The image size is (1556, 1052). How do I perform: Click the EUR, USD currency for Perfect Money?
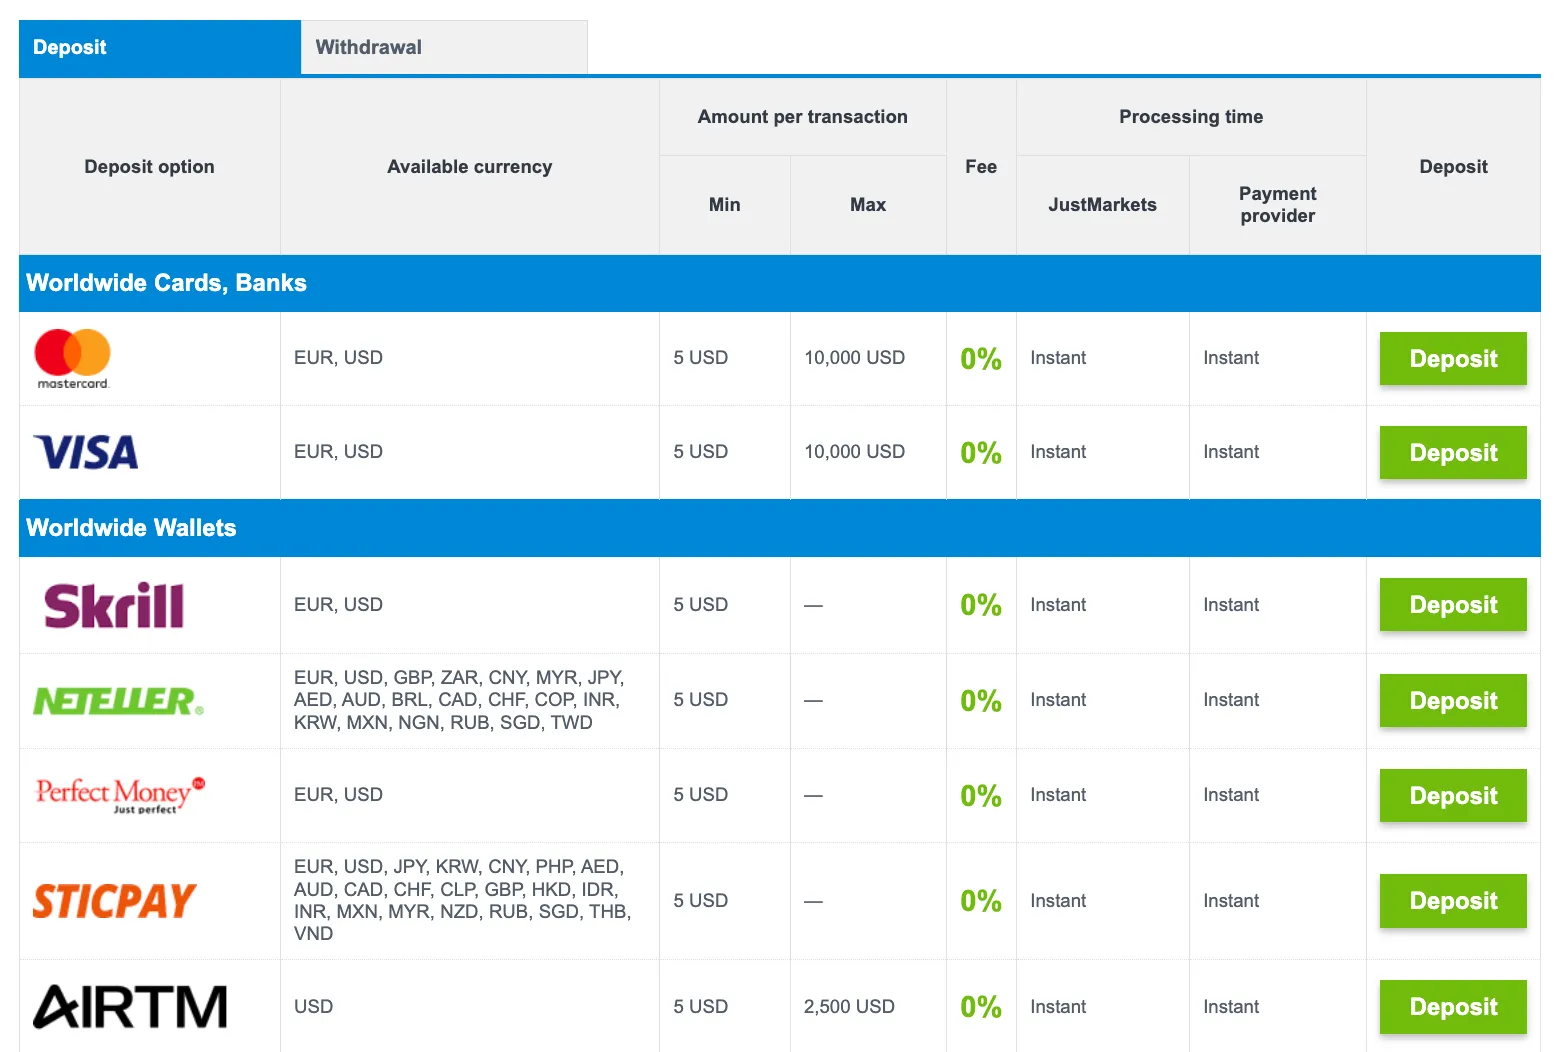pyautogui.click(x=338, y=795)
